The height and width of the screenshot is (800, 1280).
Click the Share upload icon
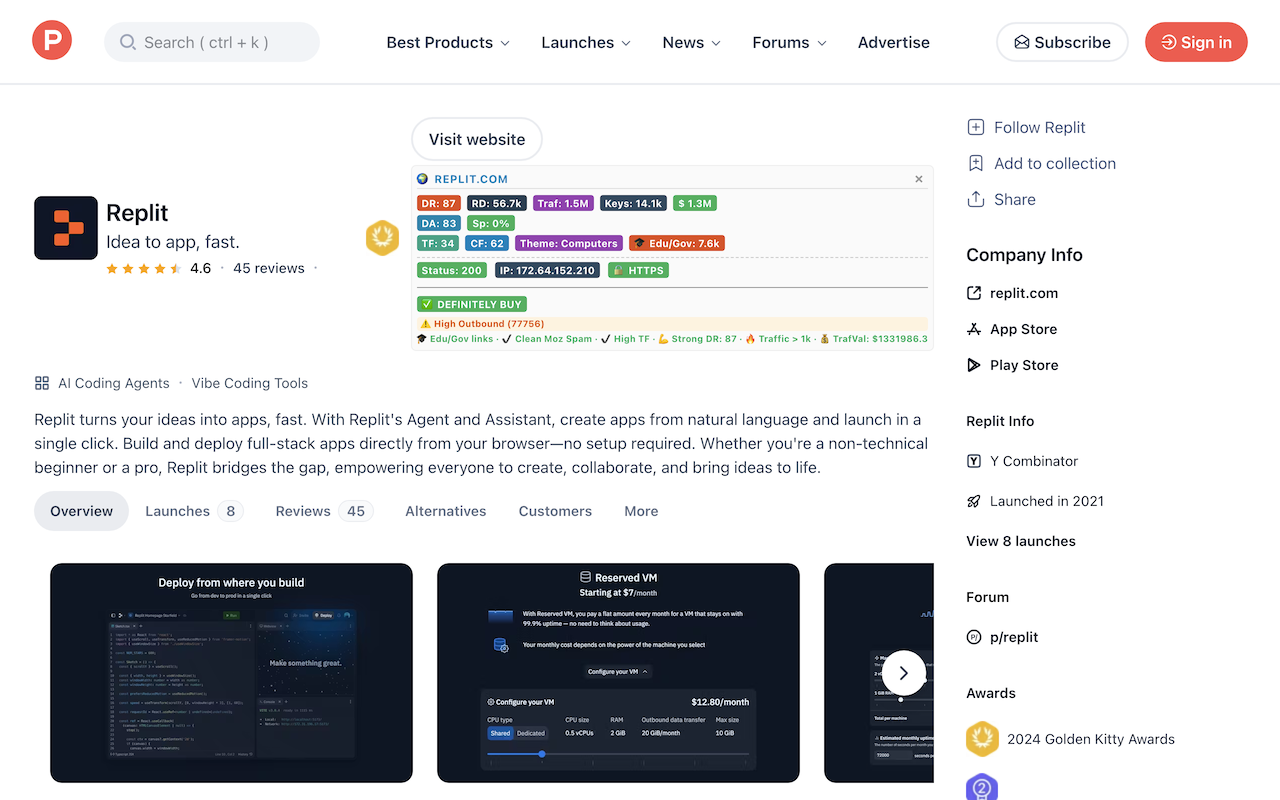(x=976, y=199)
